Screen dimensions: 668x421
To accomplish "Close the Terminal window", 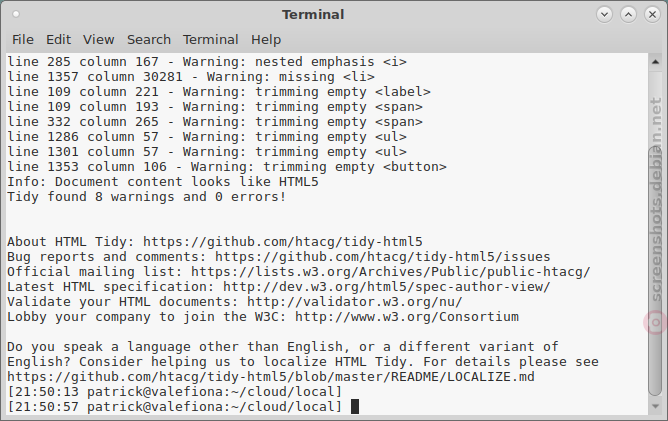I will (652, 14).
